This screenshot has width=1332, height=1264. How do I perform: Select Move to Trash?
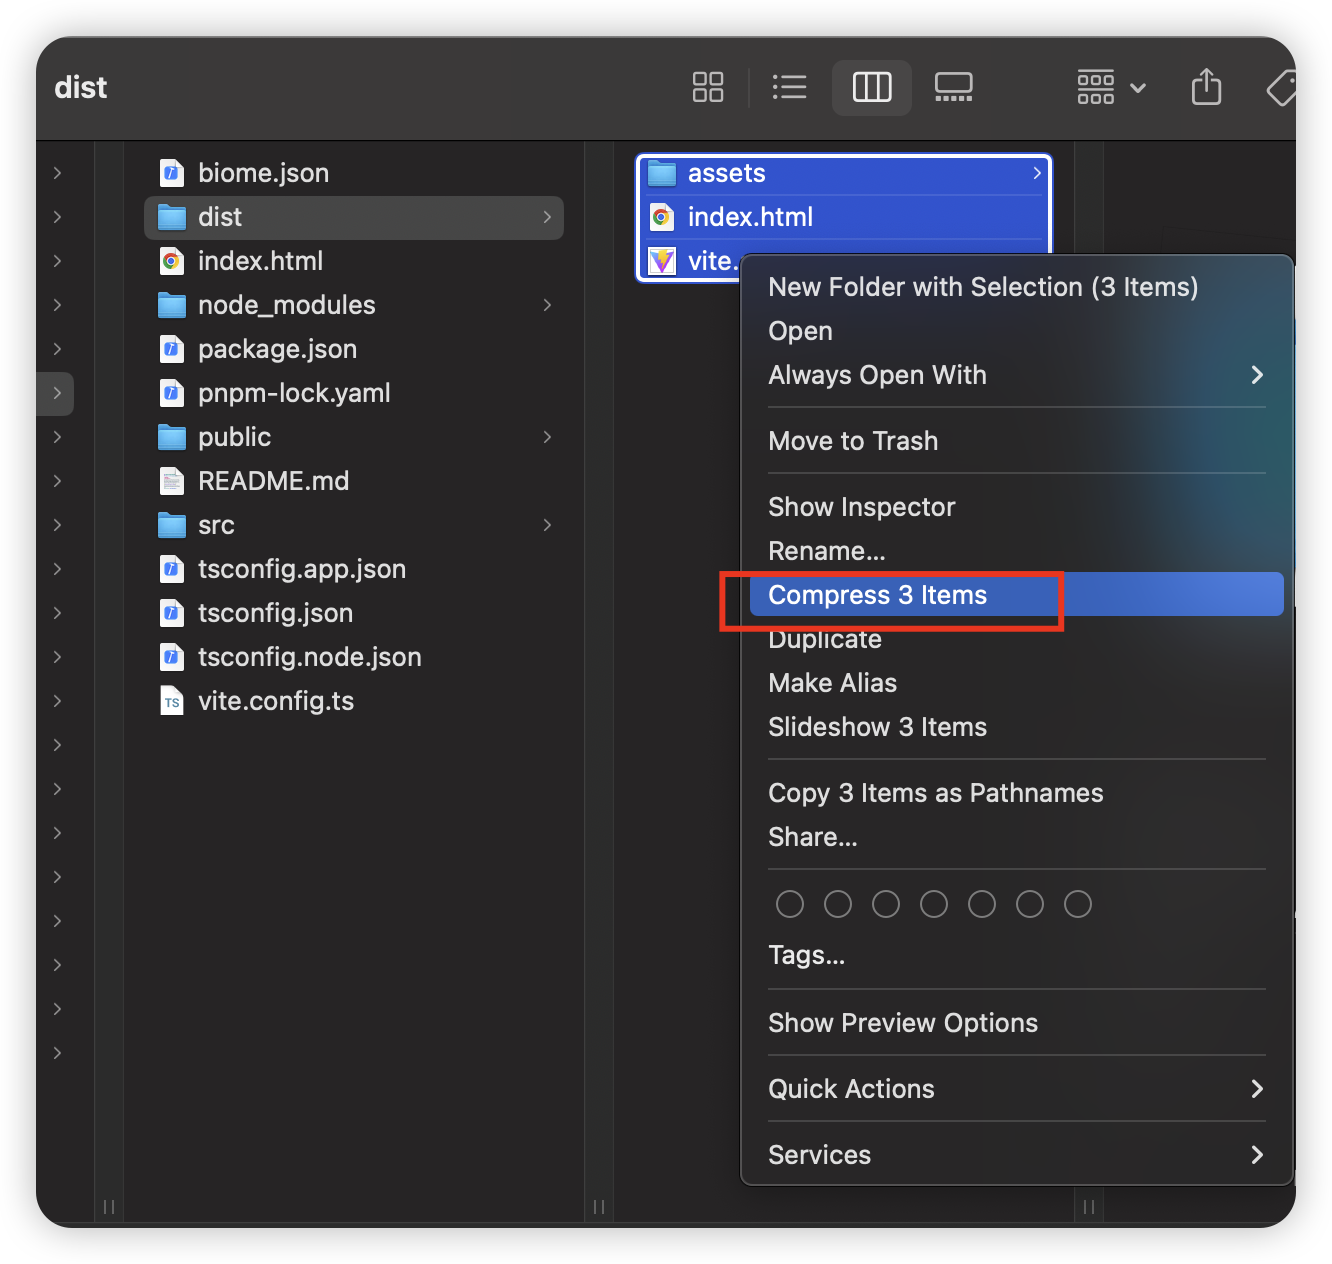[x=853, y=441]
